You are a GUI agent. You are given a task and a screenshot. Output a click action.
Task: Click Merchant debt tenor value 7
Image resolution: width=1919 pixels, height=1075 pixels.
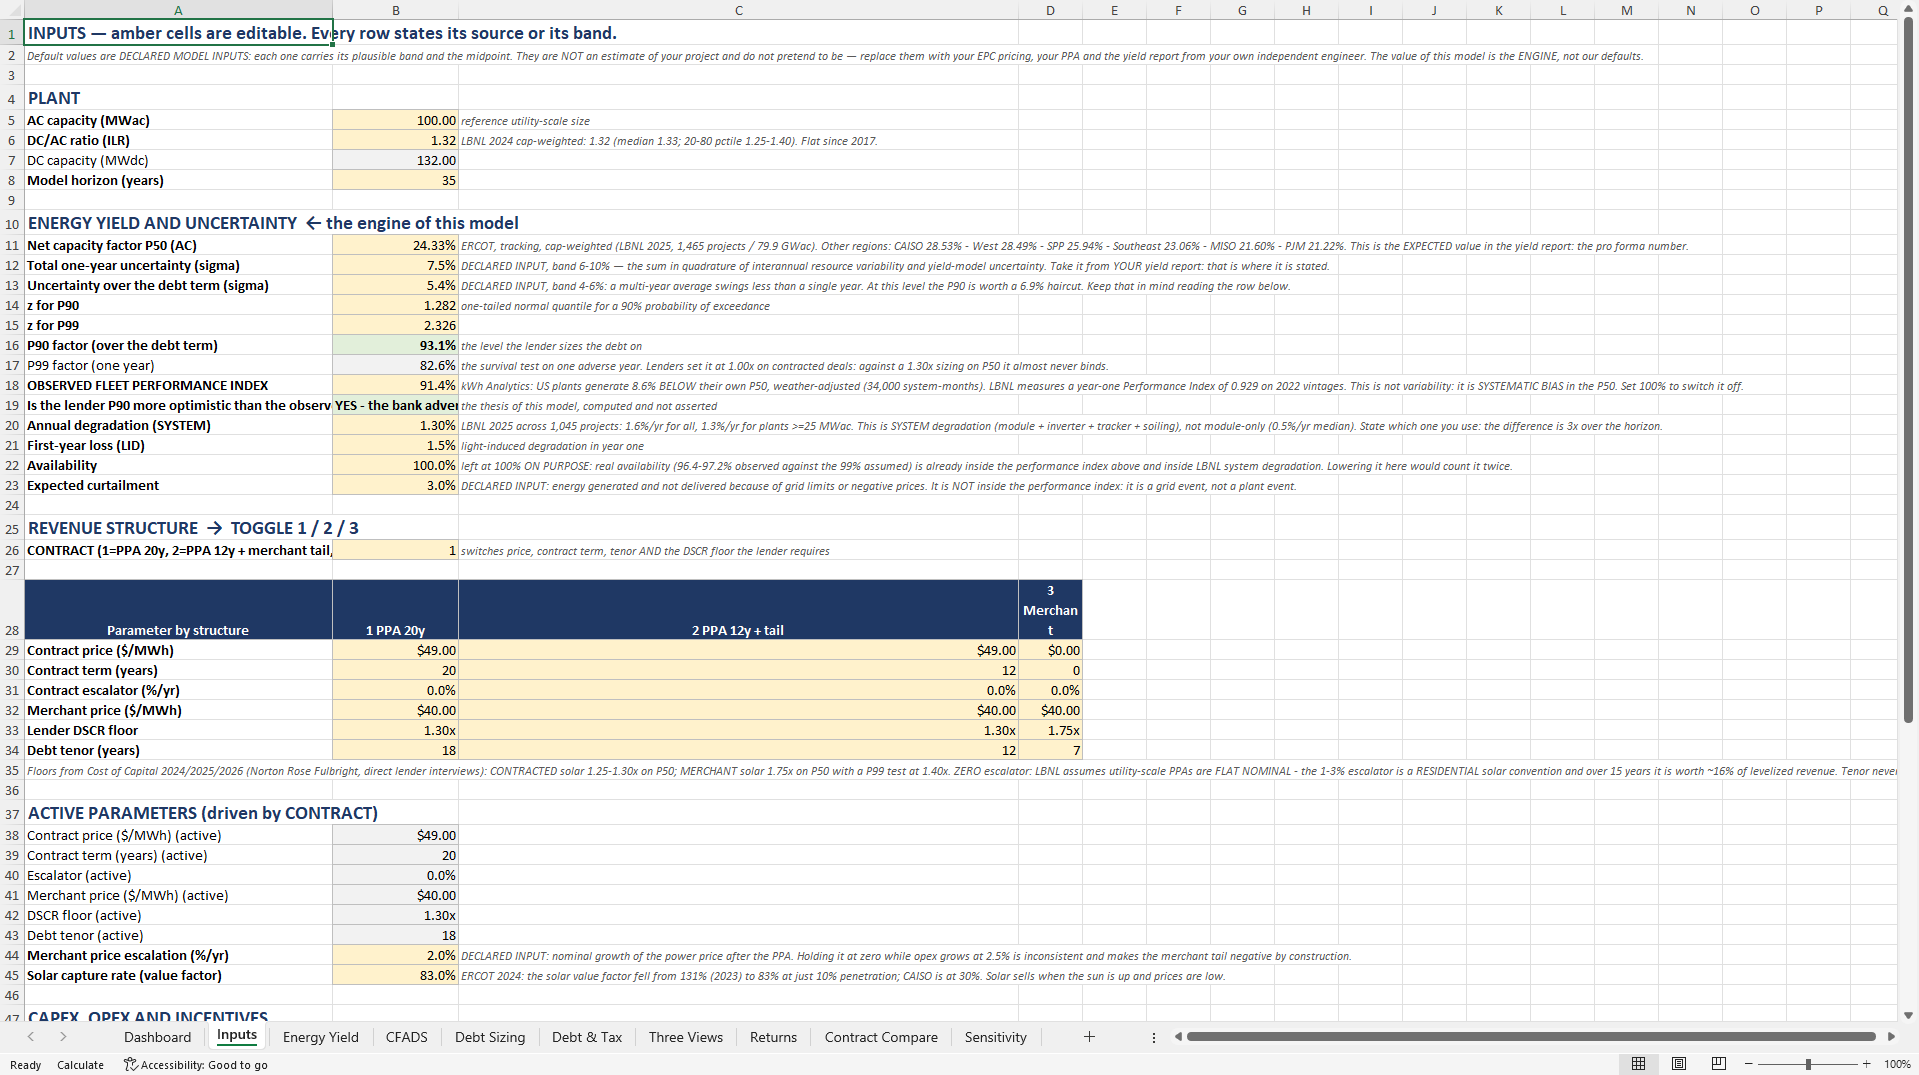coord(1050,750)
